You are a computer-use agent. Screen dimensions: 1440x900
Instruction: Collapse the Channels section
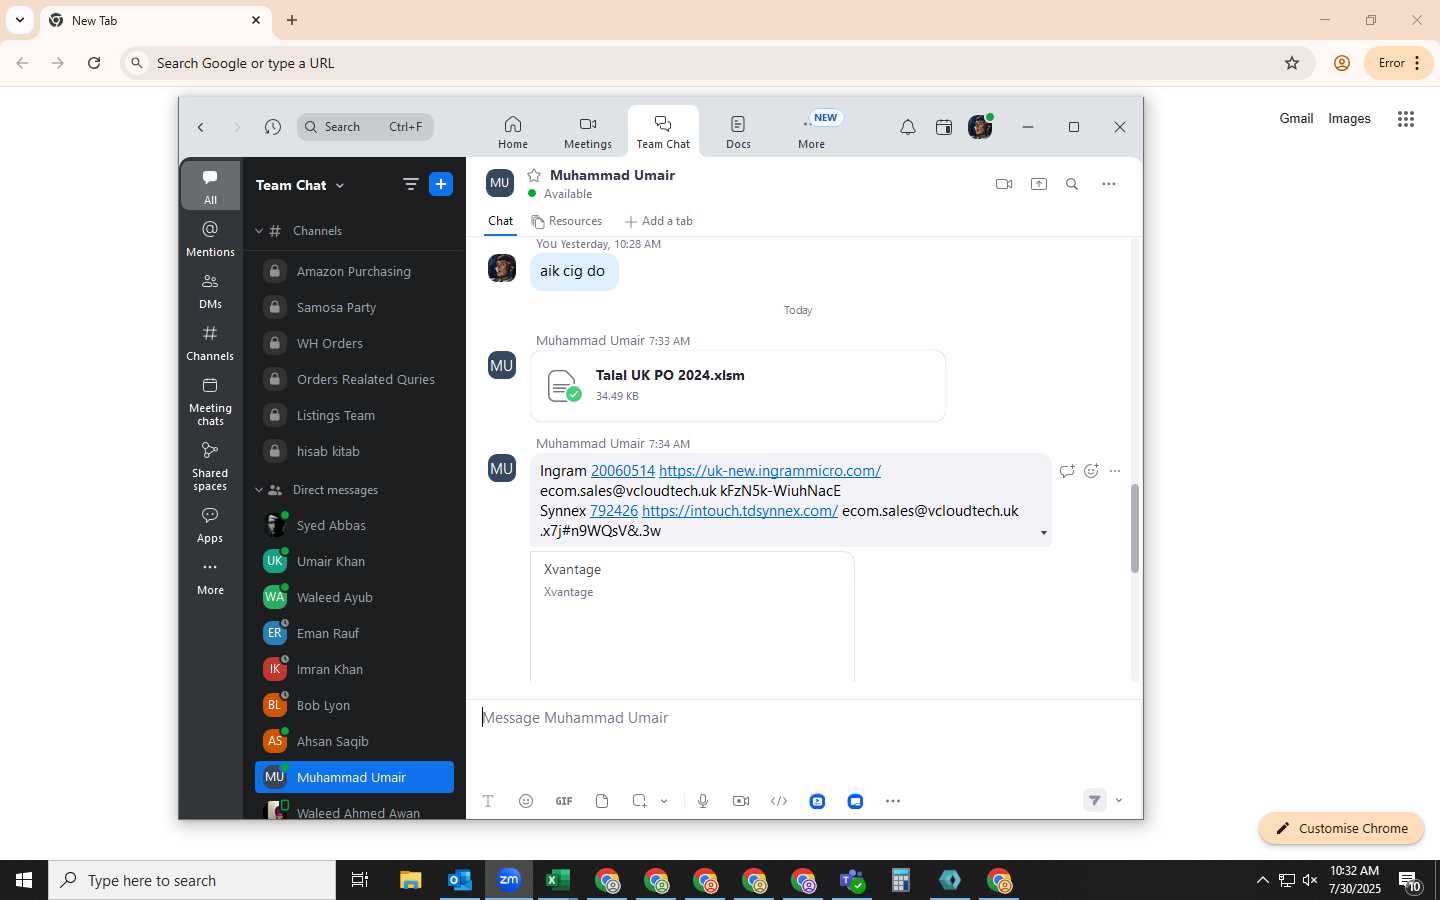pos(259,231)
